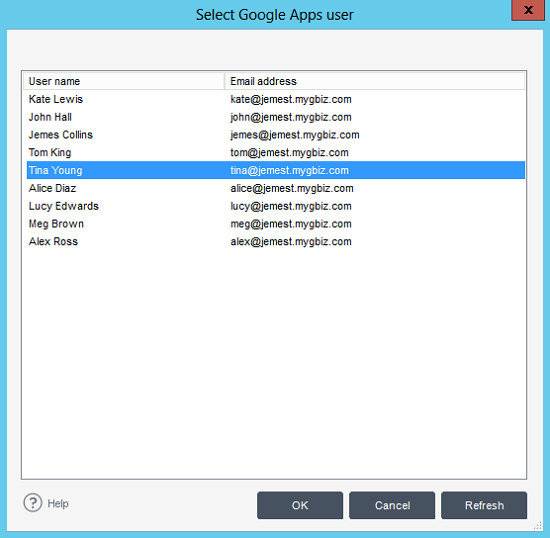Click email tina@jemest.mygbiz.com
The width and height of the screenshot is (550, 538).
(x=289, y=170)
